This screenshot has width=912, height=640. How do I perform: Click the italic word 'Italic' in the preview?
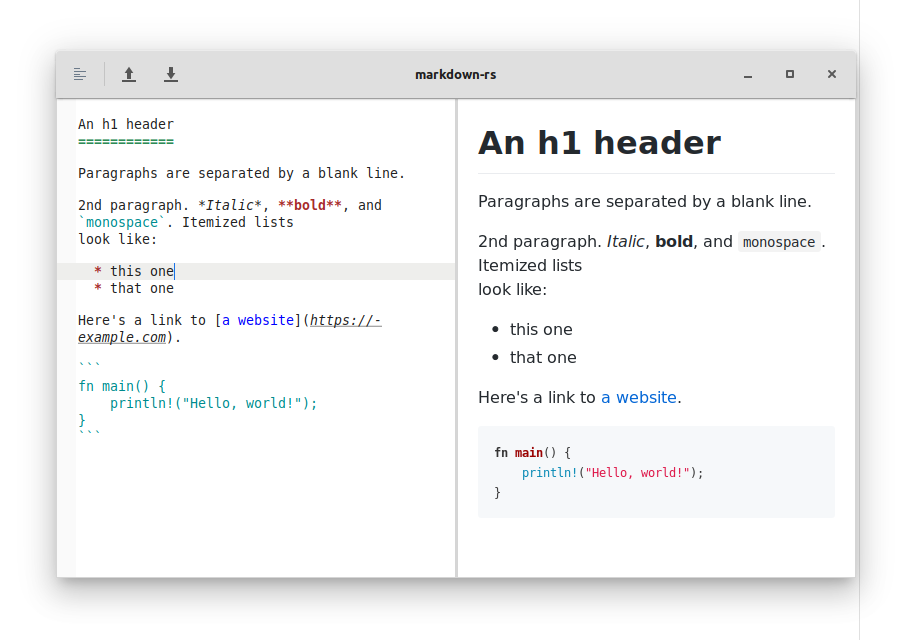625,241
